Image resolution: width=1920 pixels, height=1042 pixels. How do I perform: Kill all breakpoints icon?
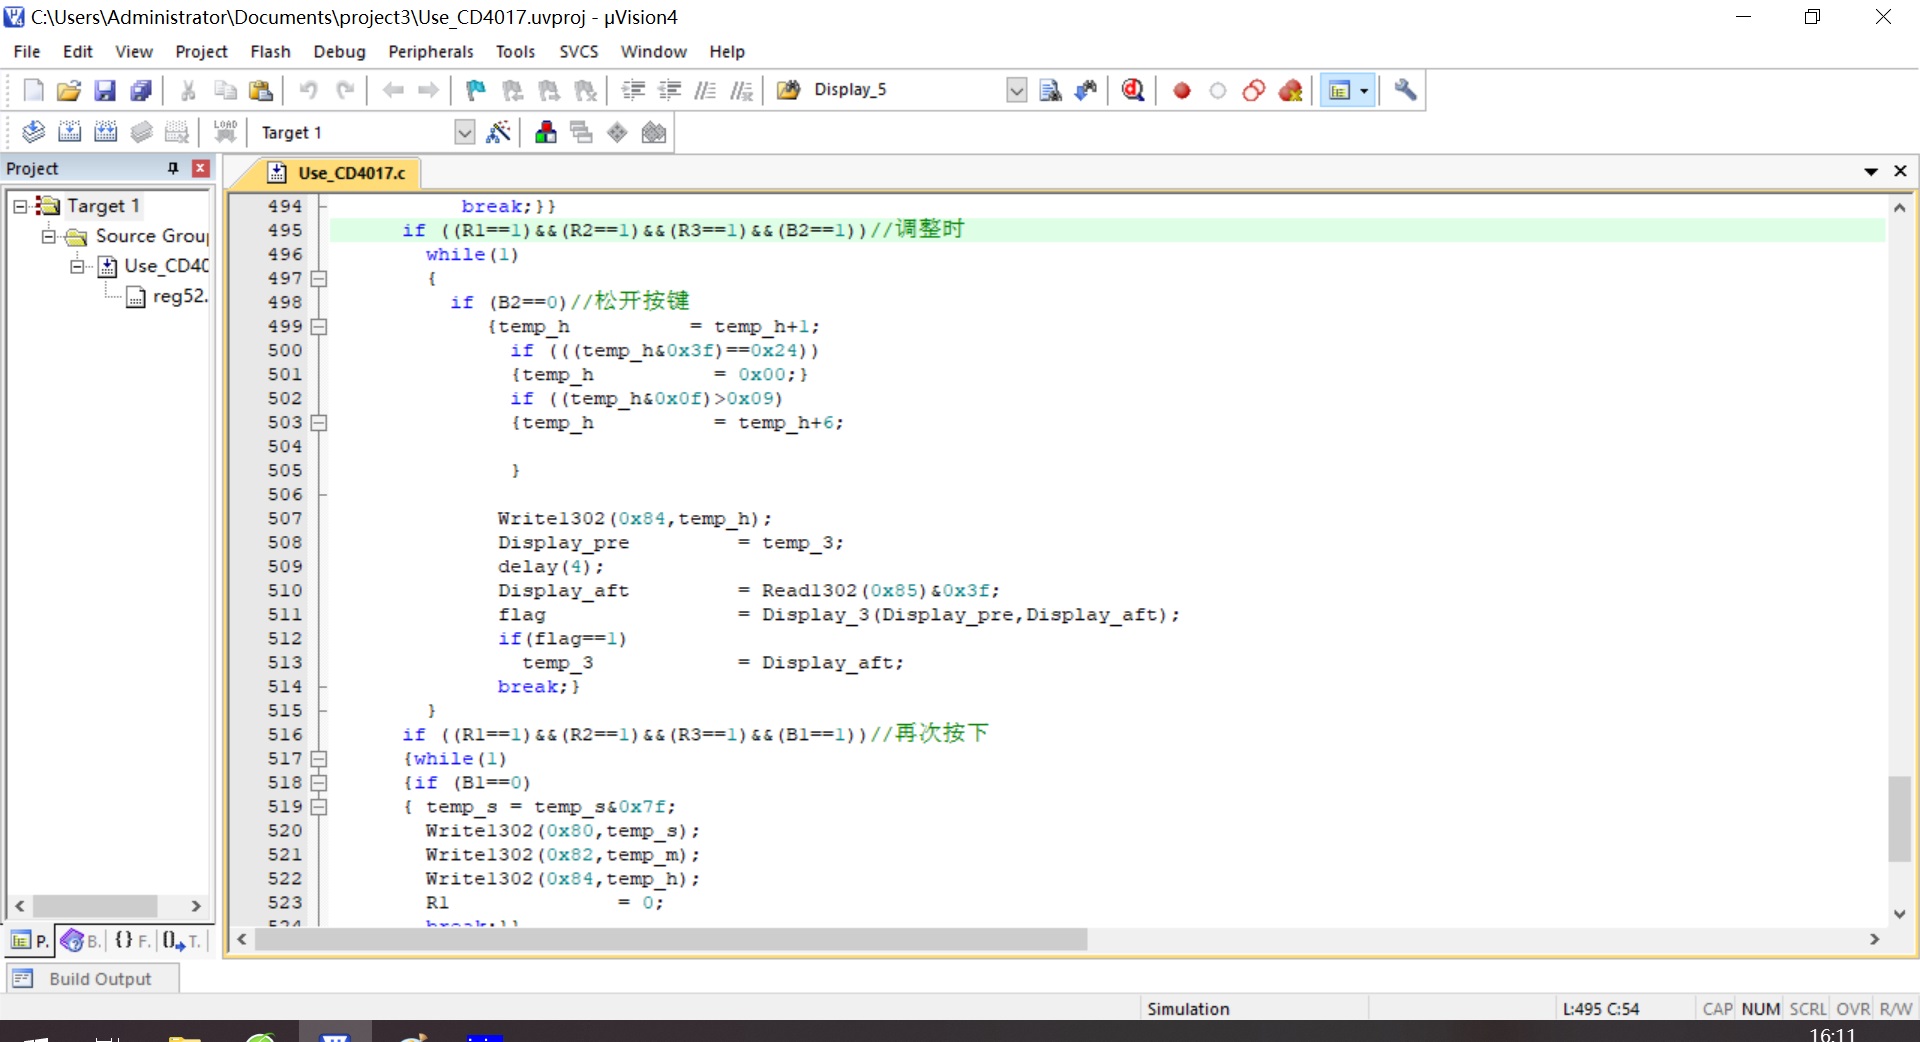[x=1290, y=90]
